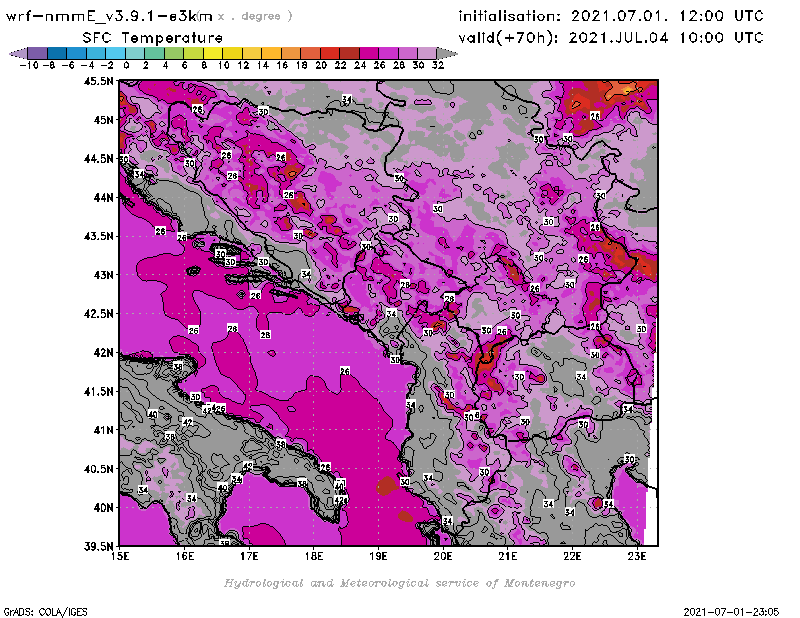Click the -10 label on the color scale

(28, 66)
